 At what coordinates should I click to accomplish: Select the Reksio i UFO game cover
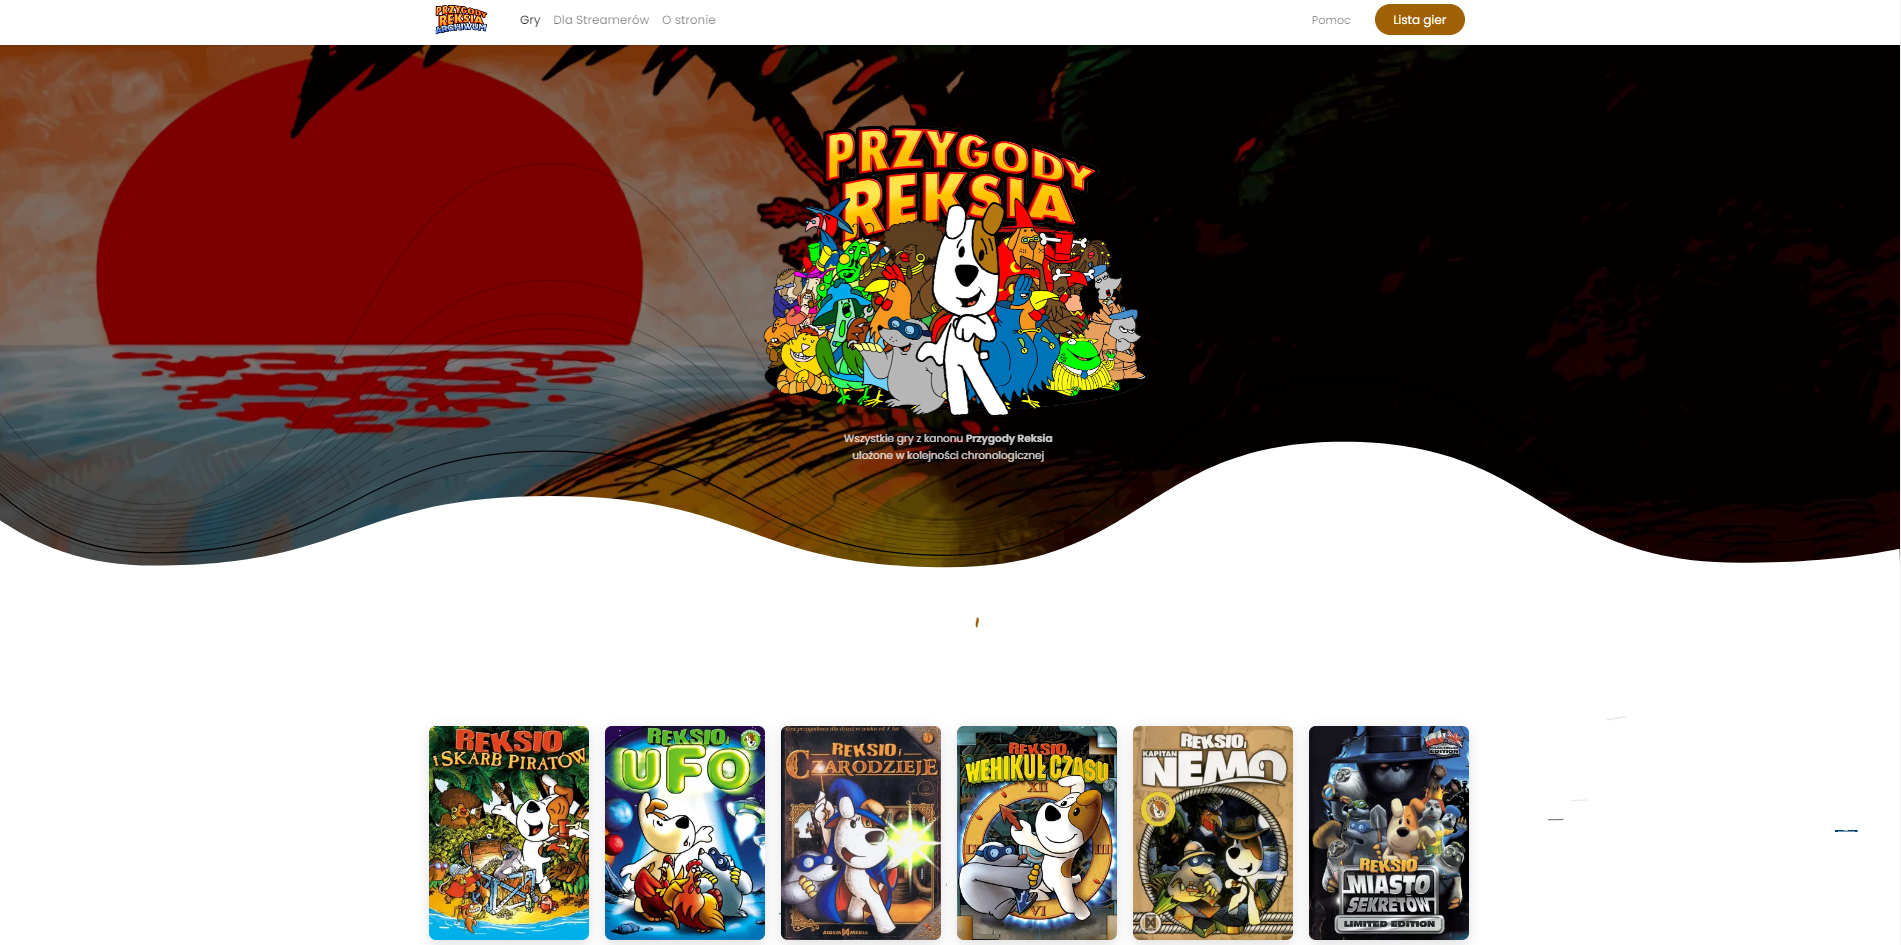[x=684, y=832]
